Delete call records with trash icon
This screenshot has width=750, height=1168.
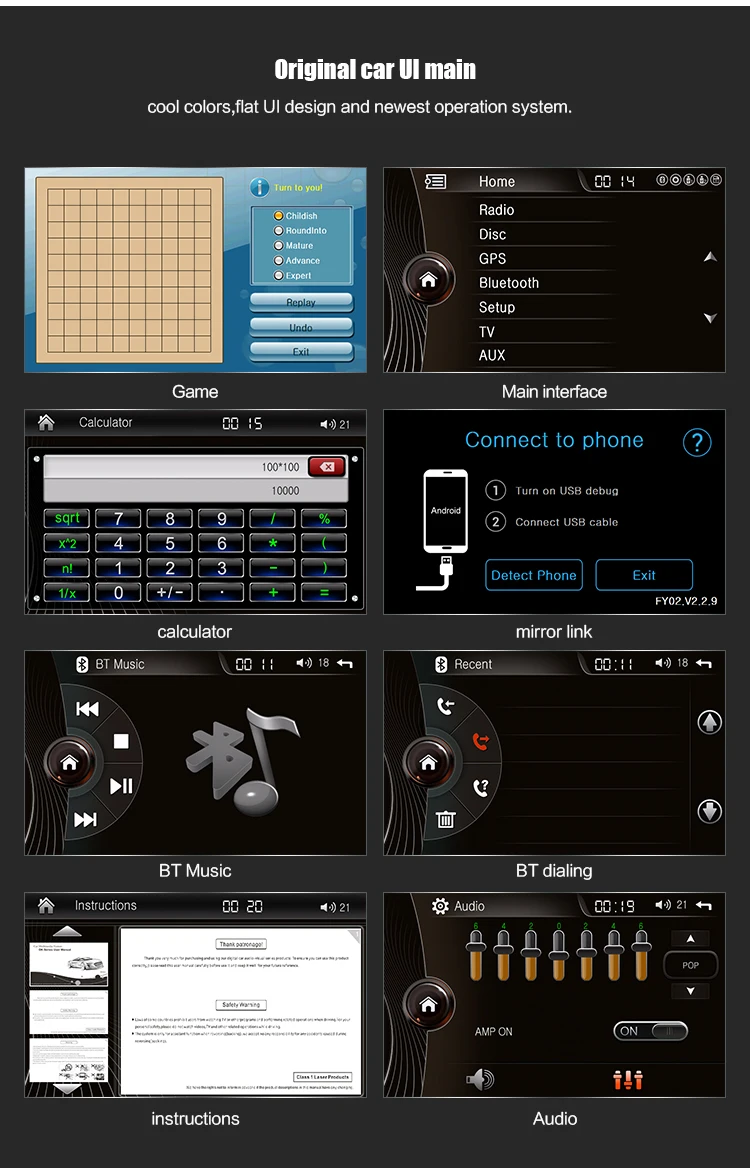tap(445, 819)
